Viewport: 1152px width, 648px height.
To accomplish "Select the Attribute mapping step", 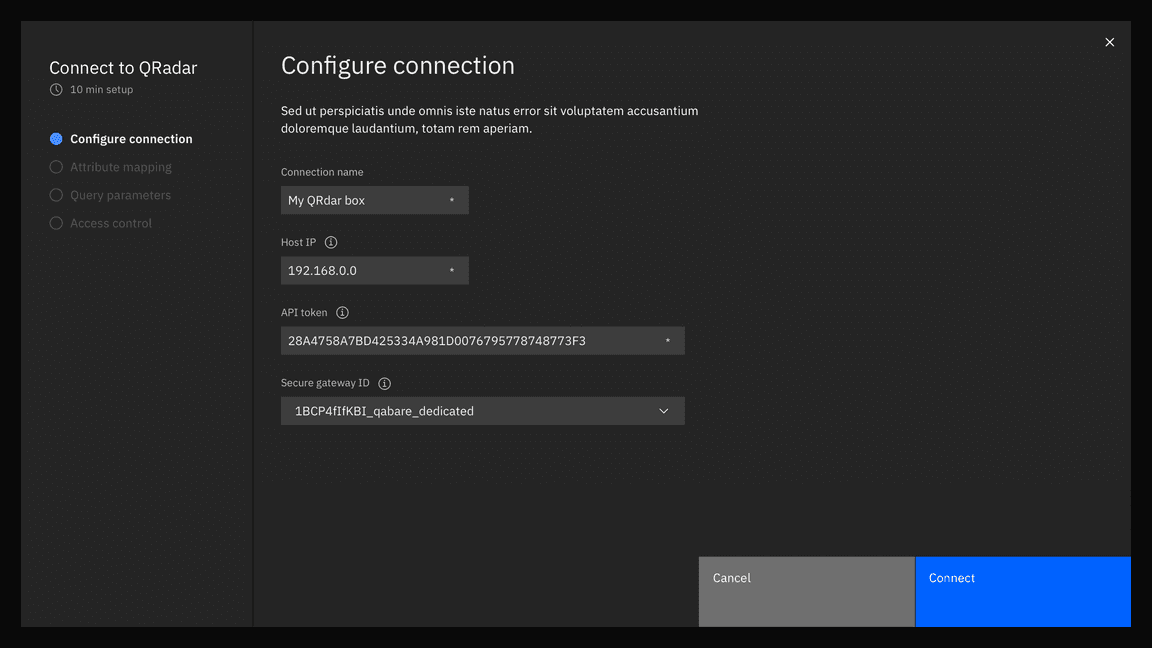I will point(120,166).
